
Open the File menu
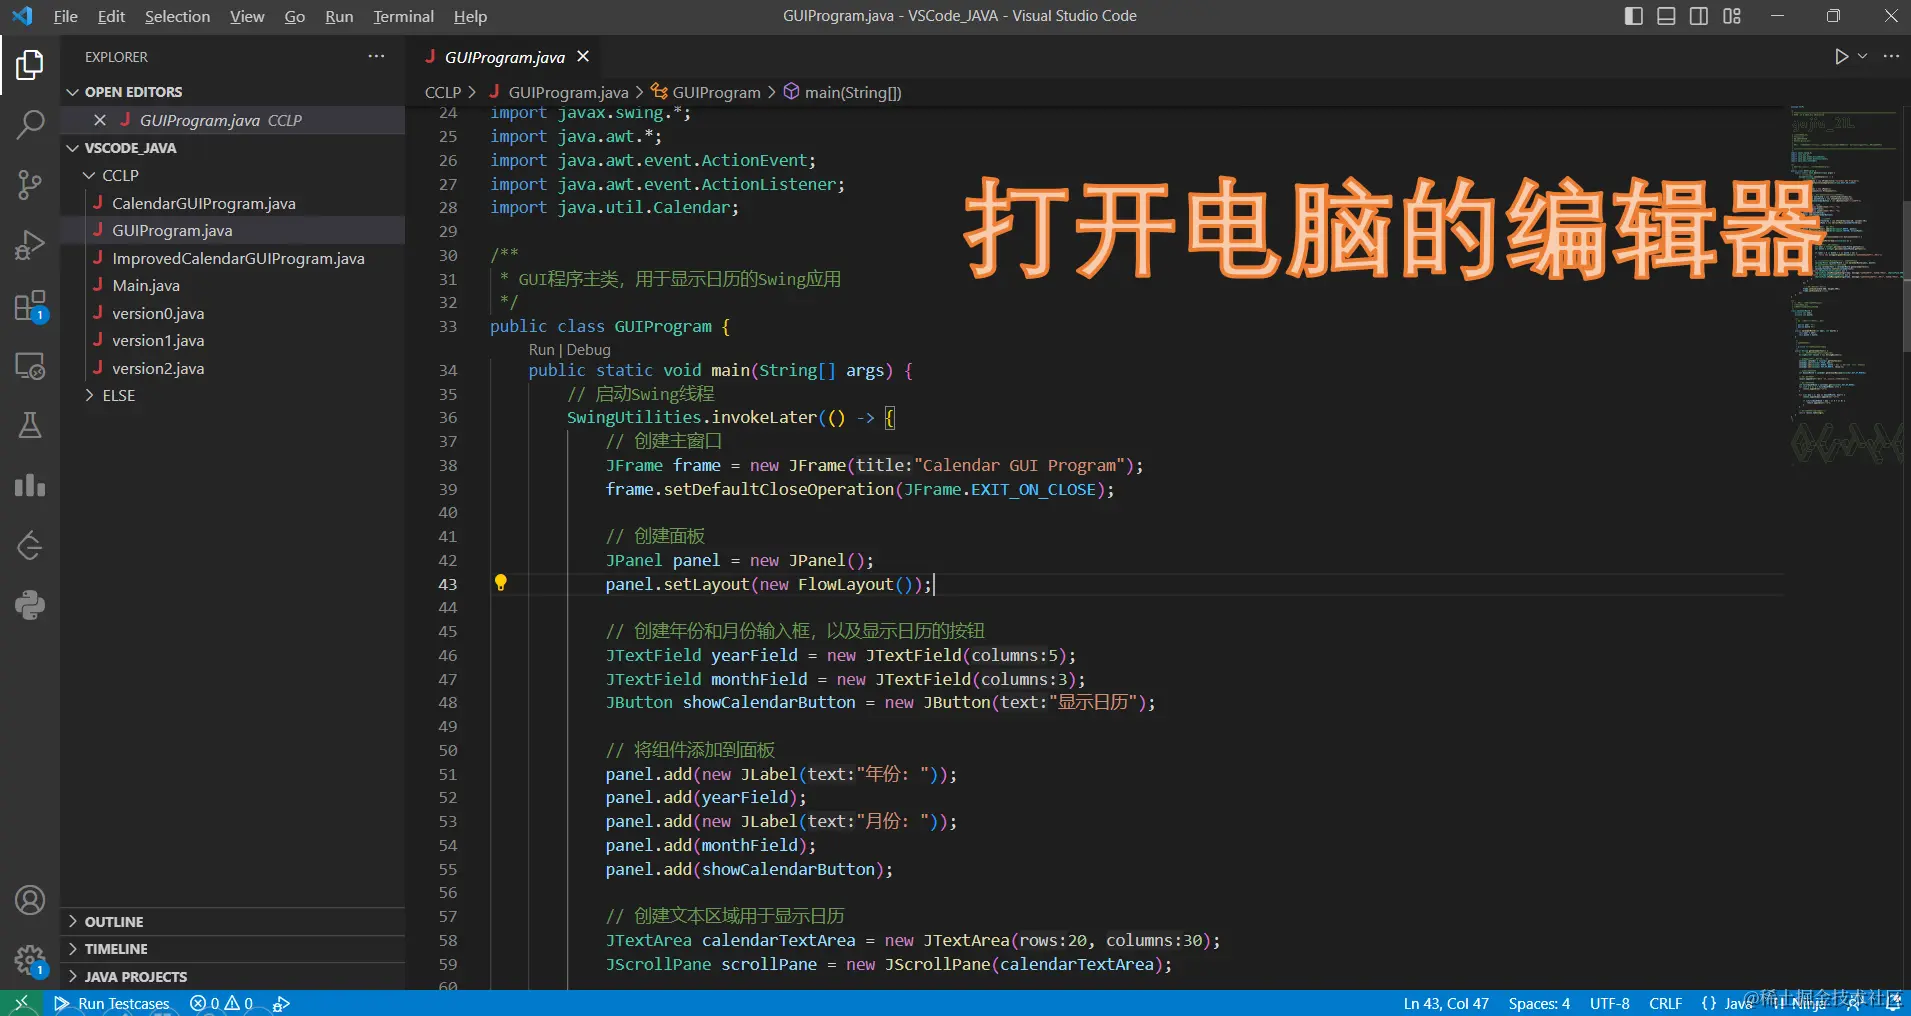[65, 16]
